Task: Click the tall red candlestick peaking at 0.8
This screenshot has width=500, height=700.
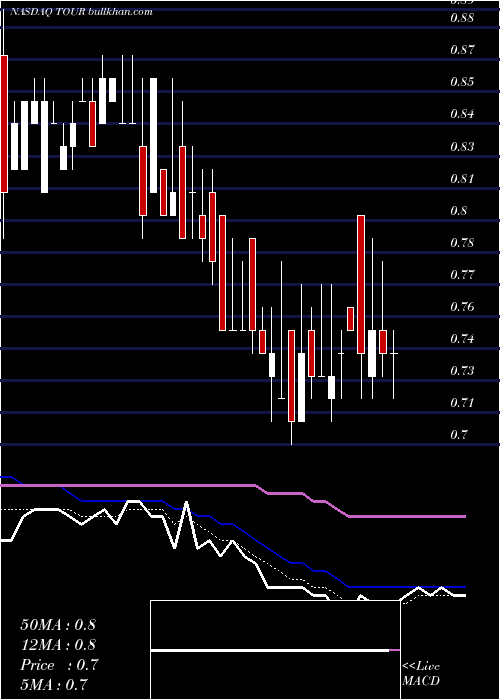Action: [x=361, y=284]
